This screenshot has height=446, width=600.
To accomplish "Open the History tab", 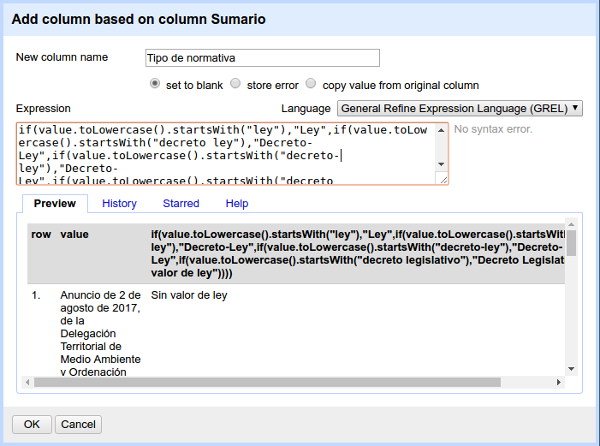I will (119, 204).
